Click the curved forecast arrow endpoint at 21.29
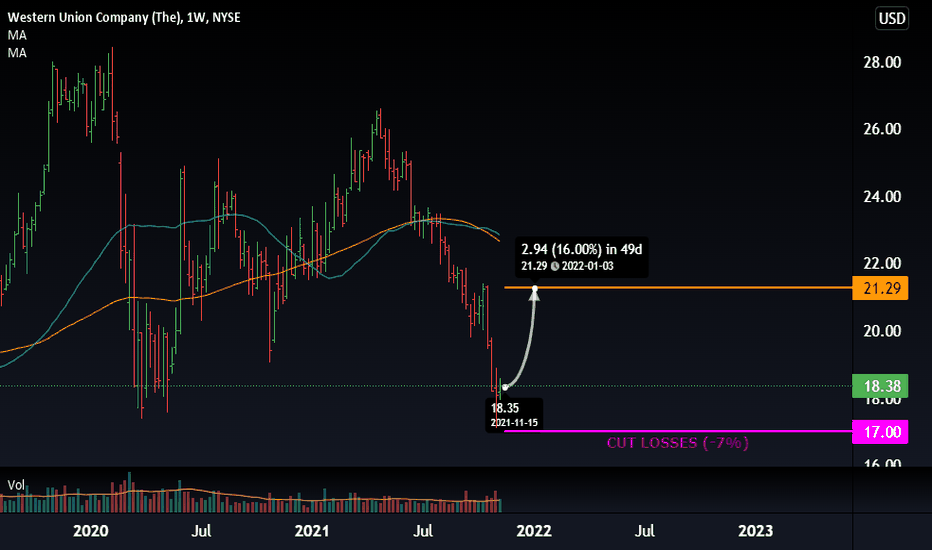 [x=535, y=288]
